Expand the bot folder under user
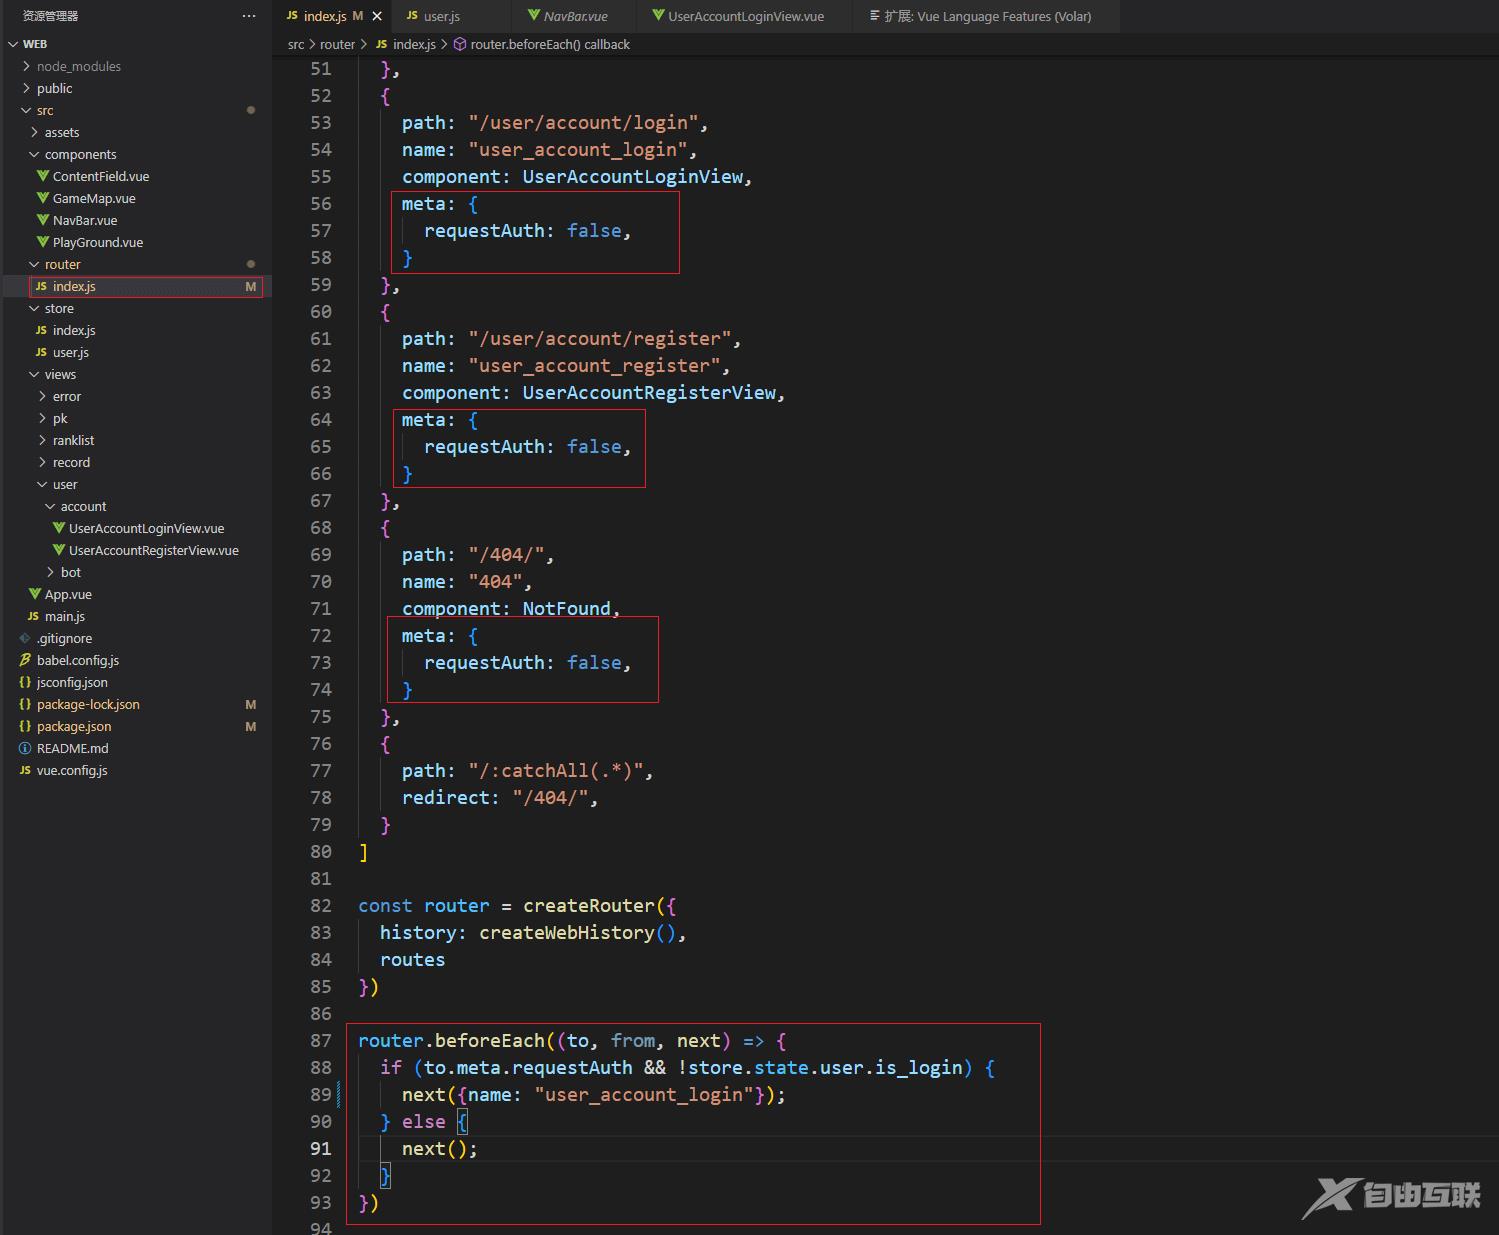The image size is (1499, 1235). click(x=70, y=572)
